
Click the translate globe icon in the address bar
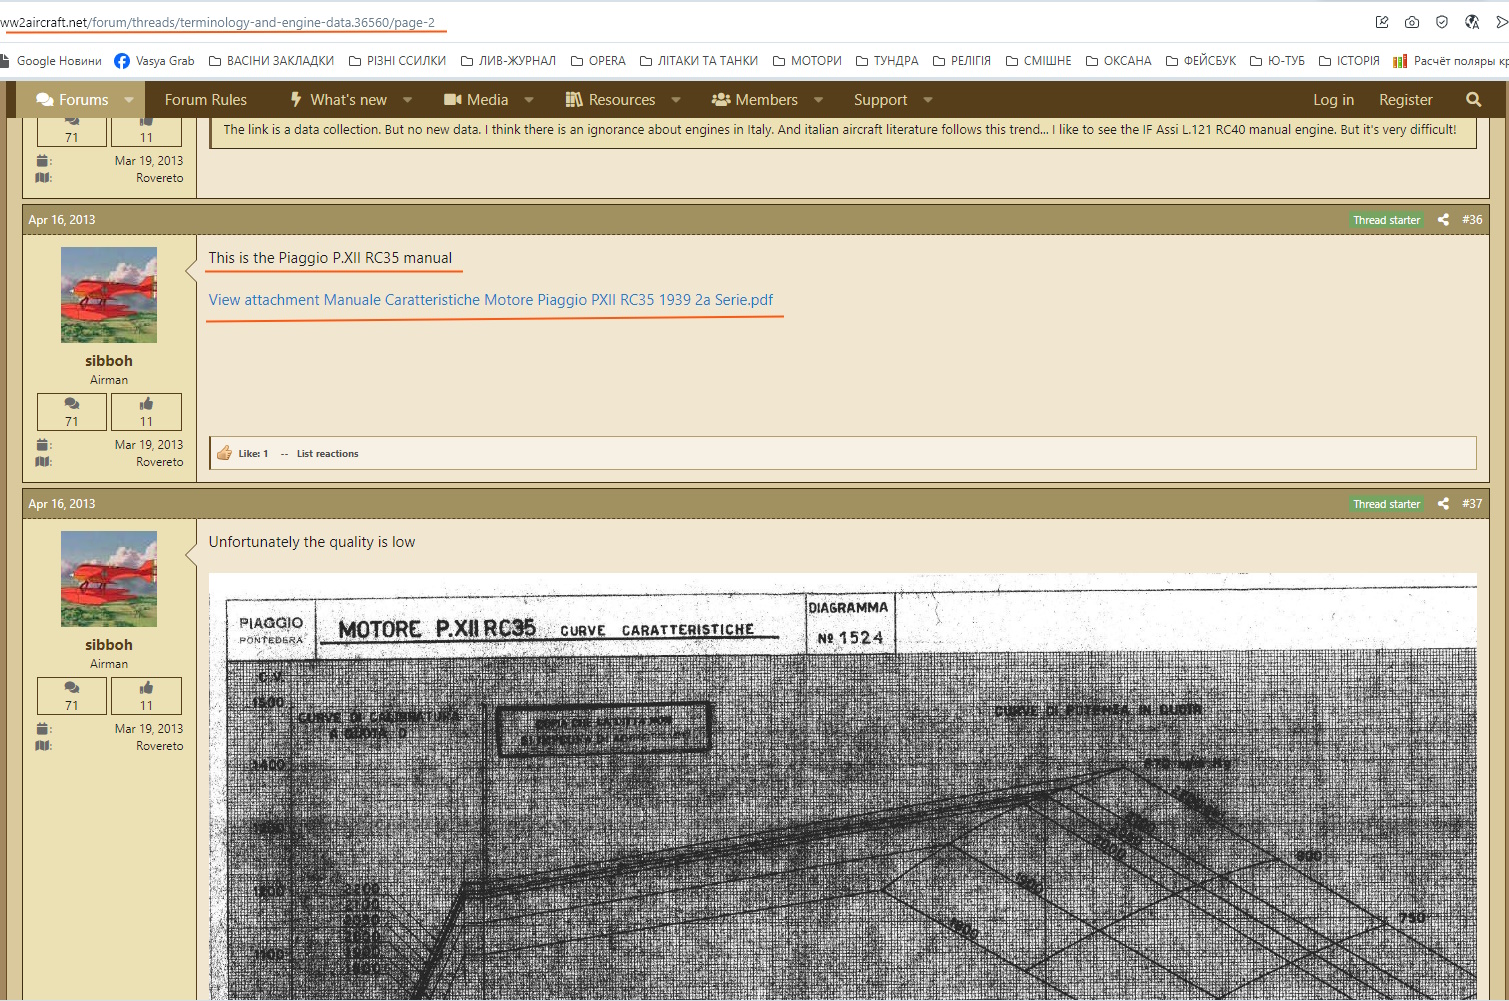[1472, 22]
